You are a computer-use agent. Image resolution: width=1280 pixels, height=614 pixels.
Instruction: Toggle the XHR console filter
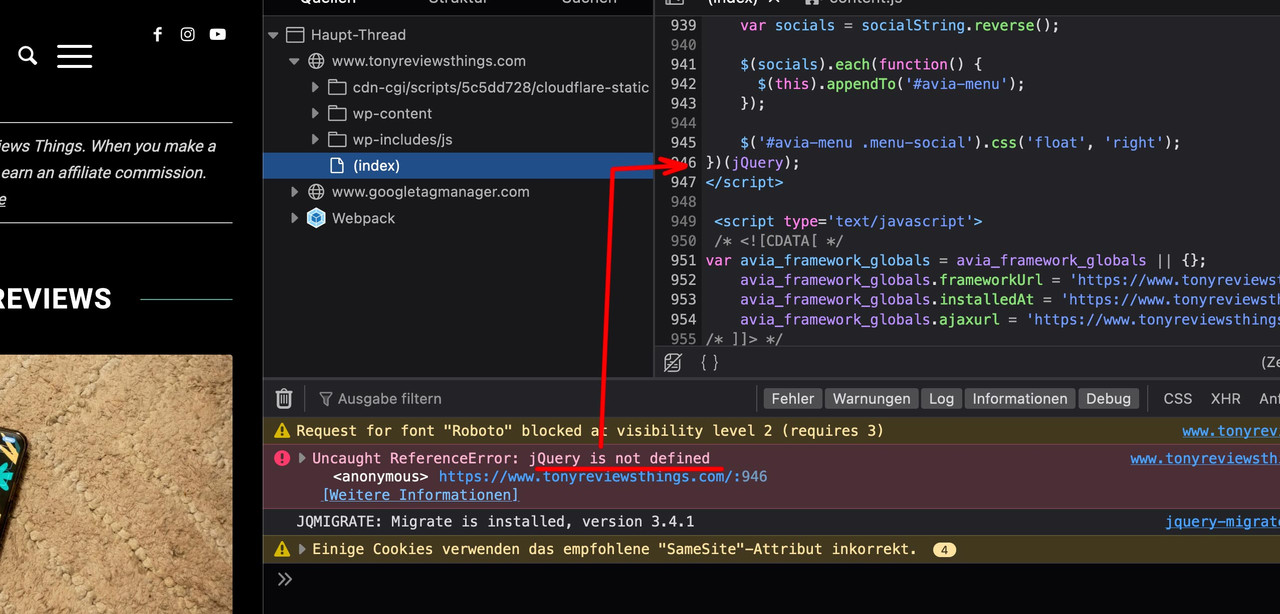coord(1226,398)
